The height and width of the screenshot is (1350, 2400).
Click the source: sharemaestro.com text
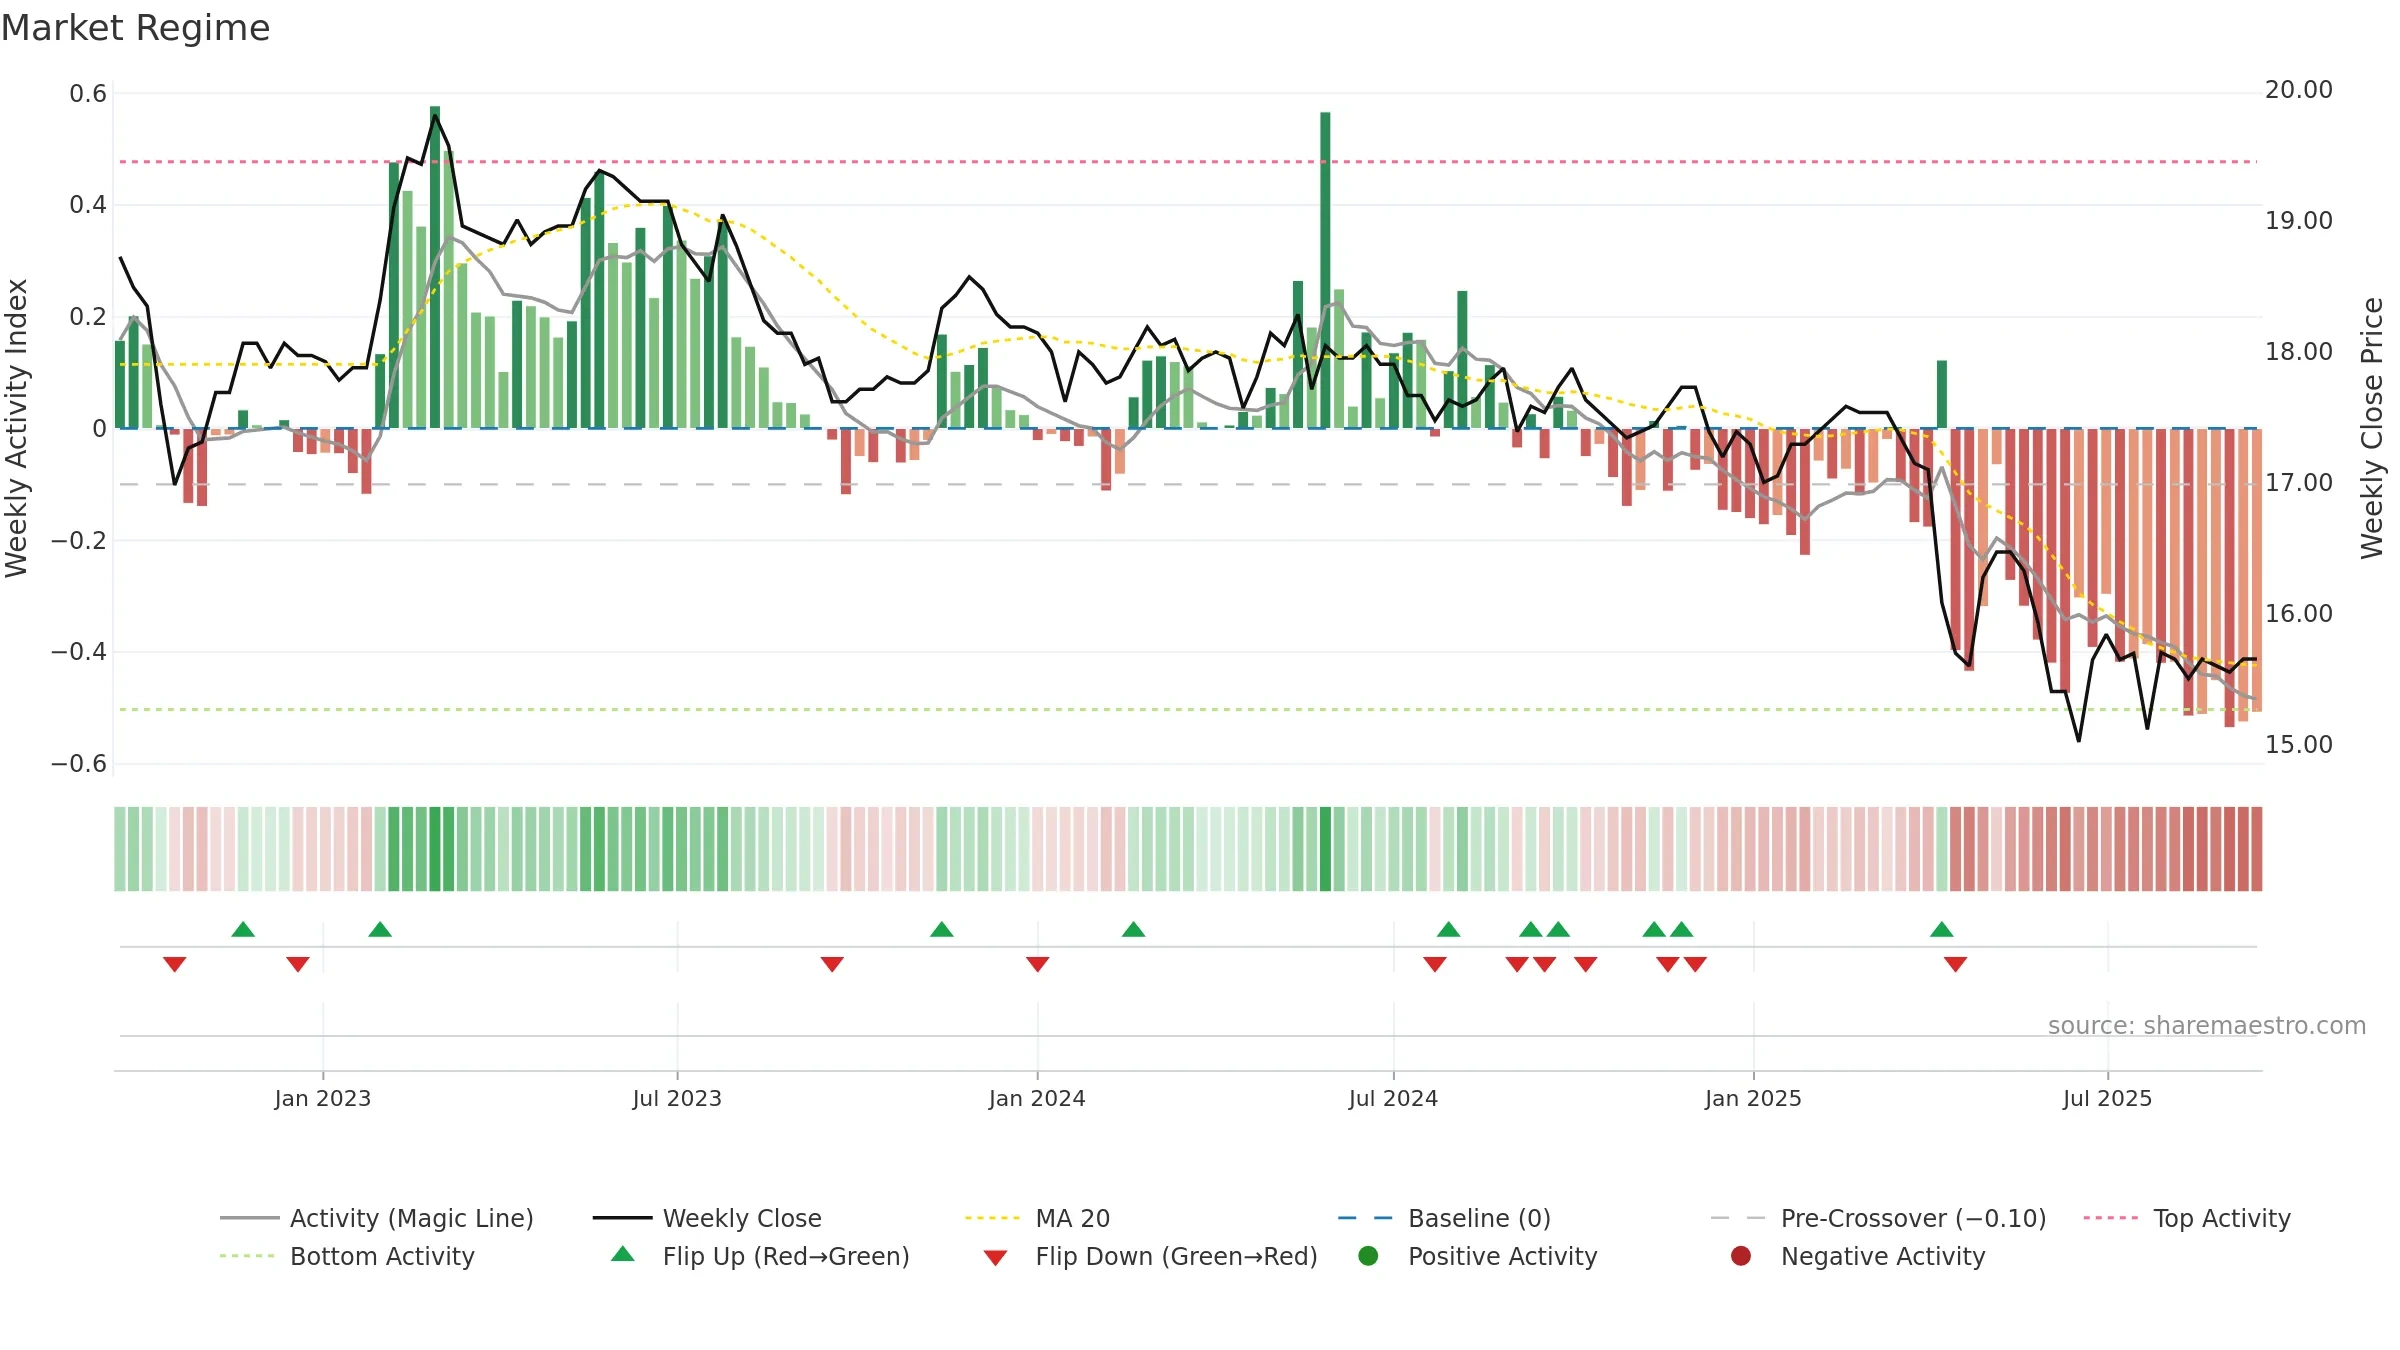coord(2207,1026)
